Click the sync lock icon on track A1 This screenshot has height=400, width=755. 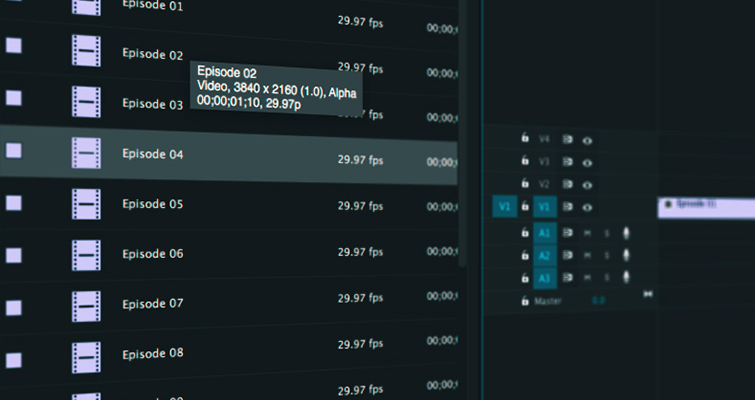(x=566, y=231)
